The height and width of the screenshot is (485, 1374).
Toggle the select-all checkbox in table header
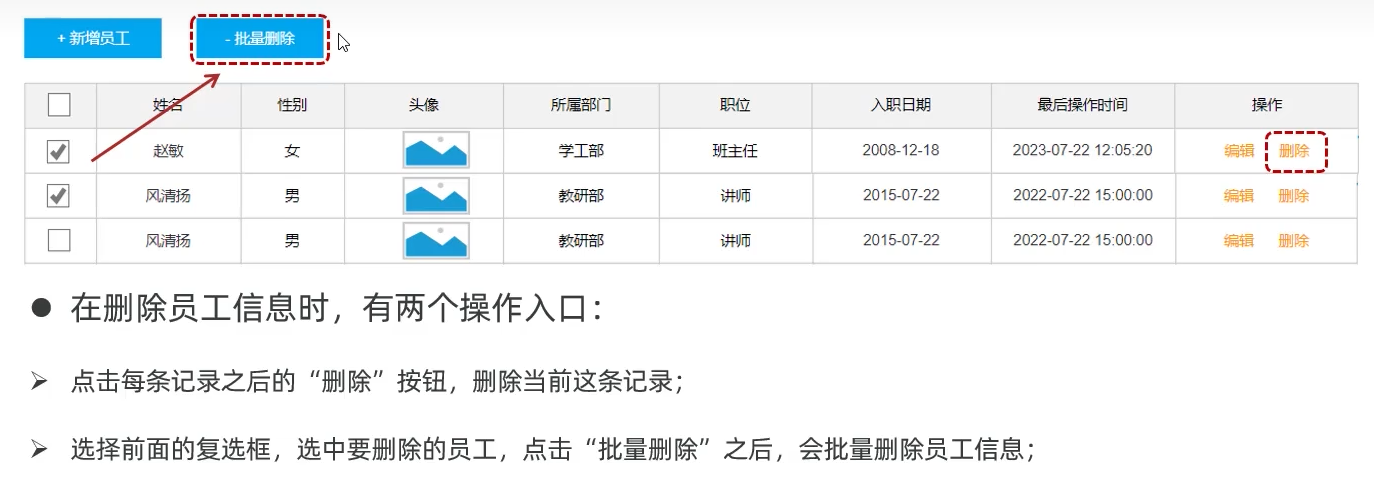point(60,105)
